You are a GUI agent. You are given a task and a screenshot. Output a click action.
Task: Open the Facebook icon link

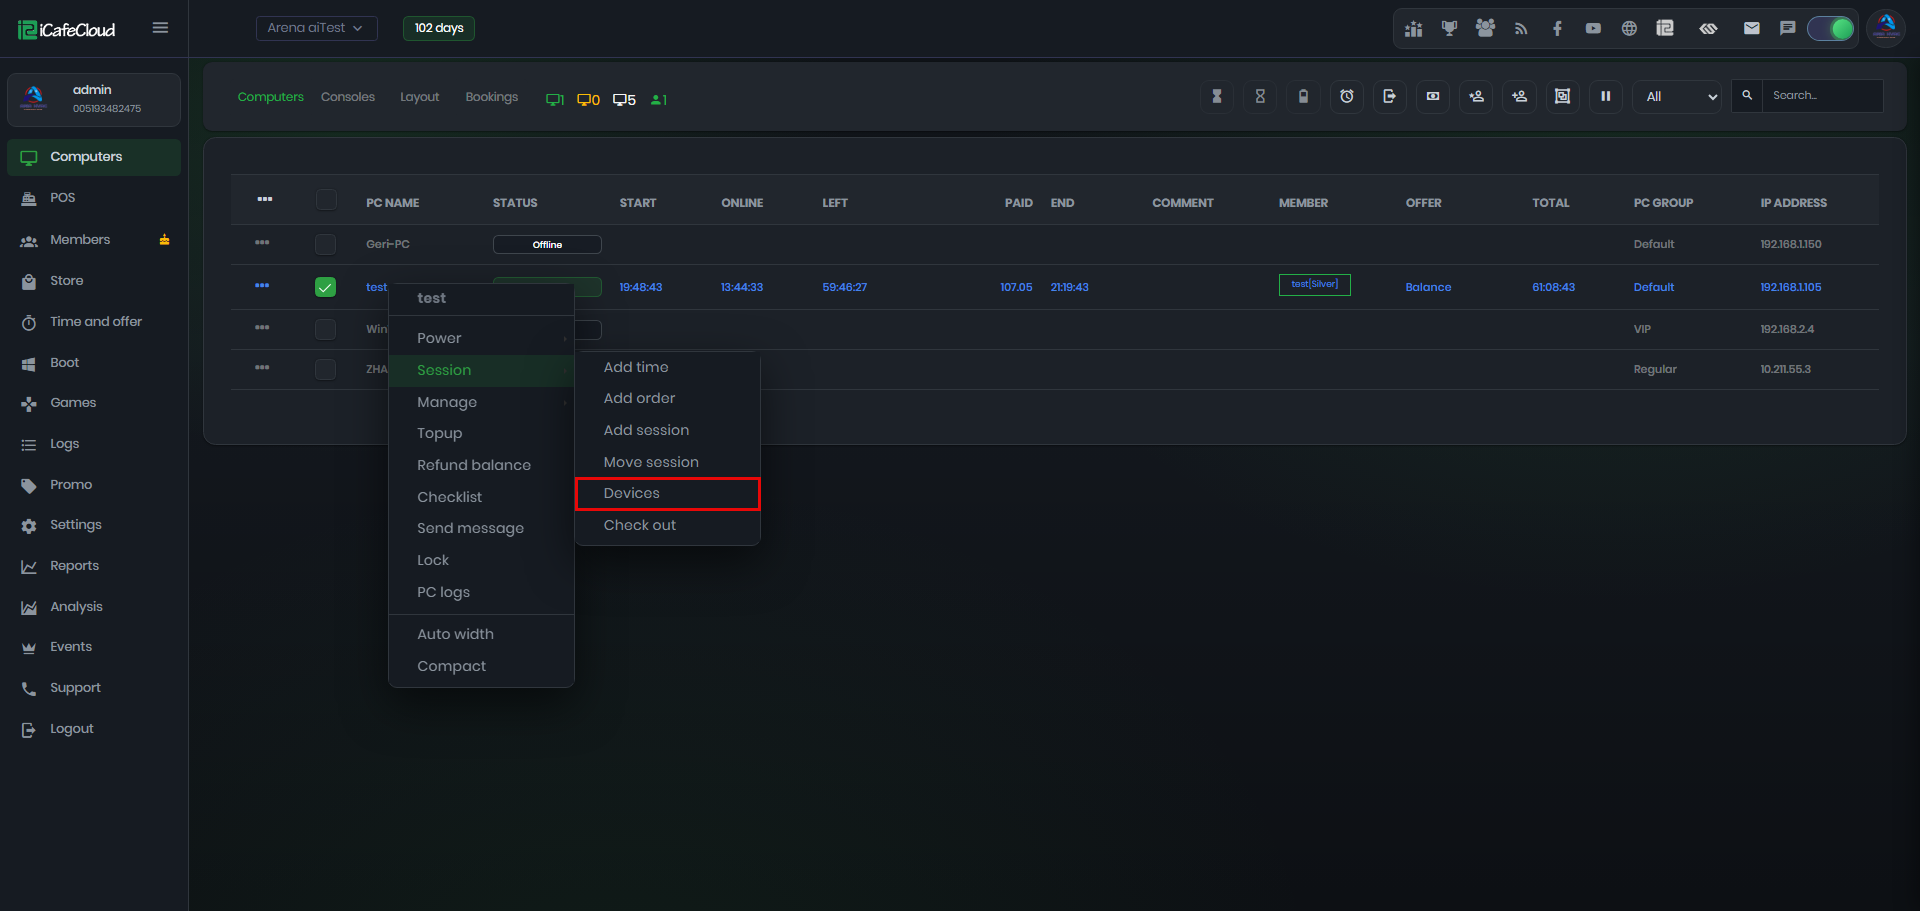[x=1557, y=29]
